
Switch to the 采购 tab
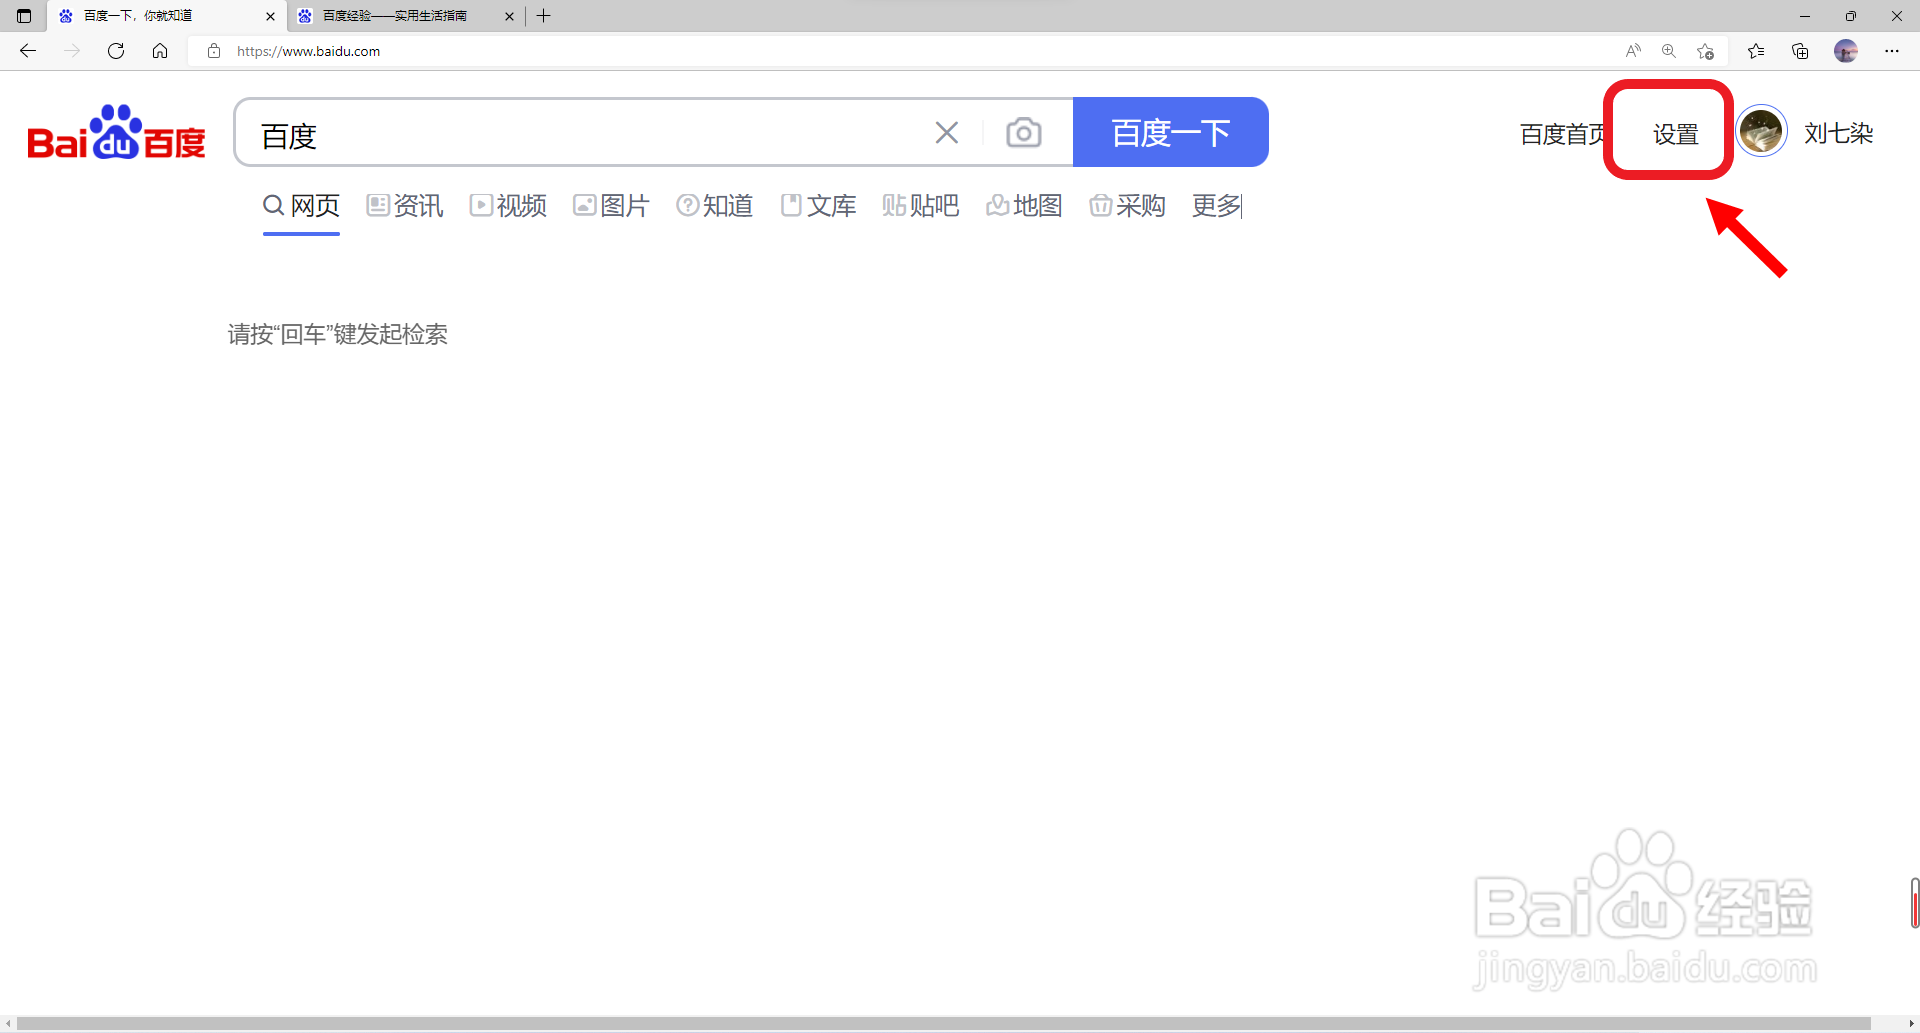point(1127,206)
